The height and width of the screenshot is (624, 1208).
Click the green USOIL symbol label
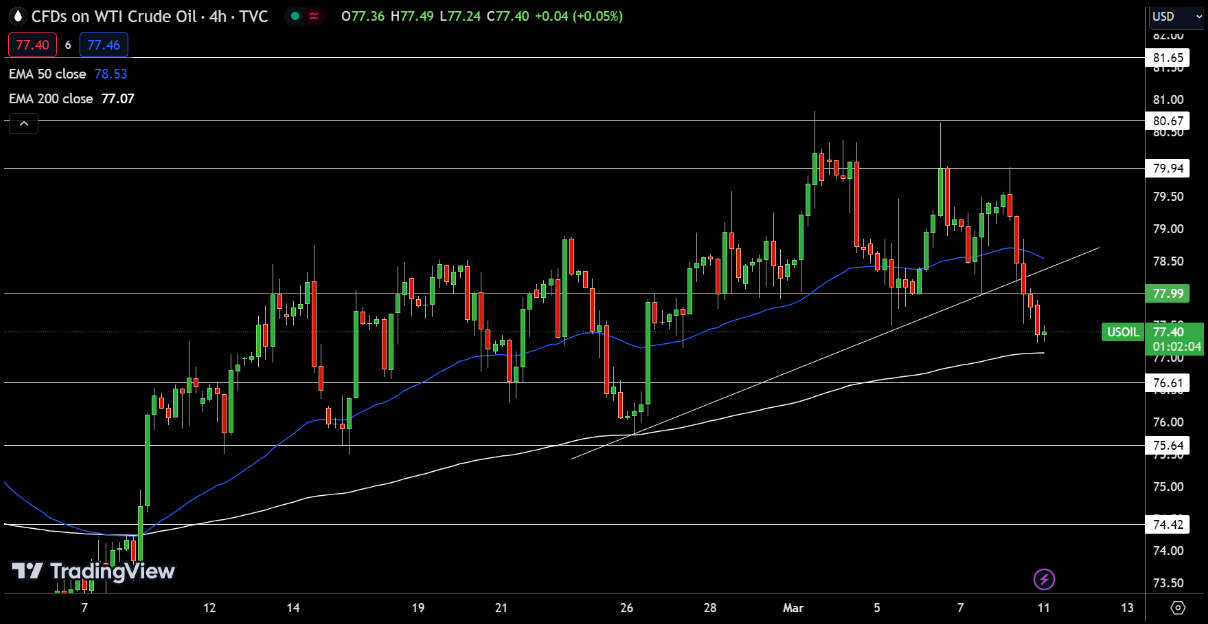click(1123, 332)
